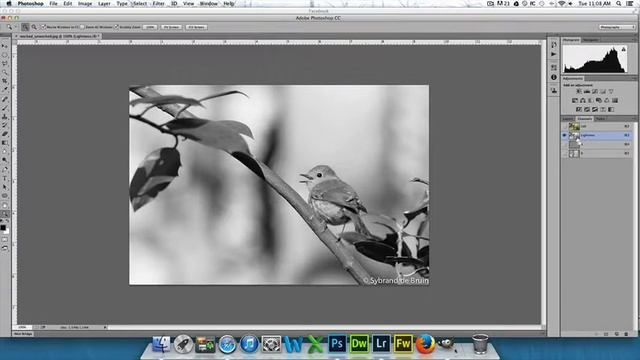Switch to the Navigator tab
This screenshot has height=360, width=640.
(590, 40)
